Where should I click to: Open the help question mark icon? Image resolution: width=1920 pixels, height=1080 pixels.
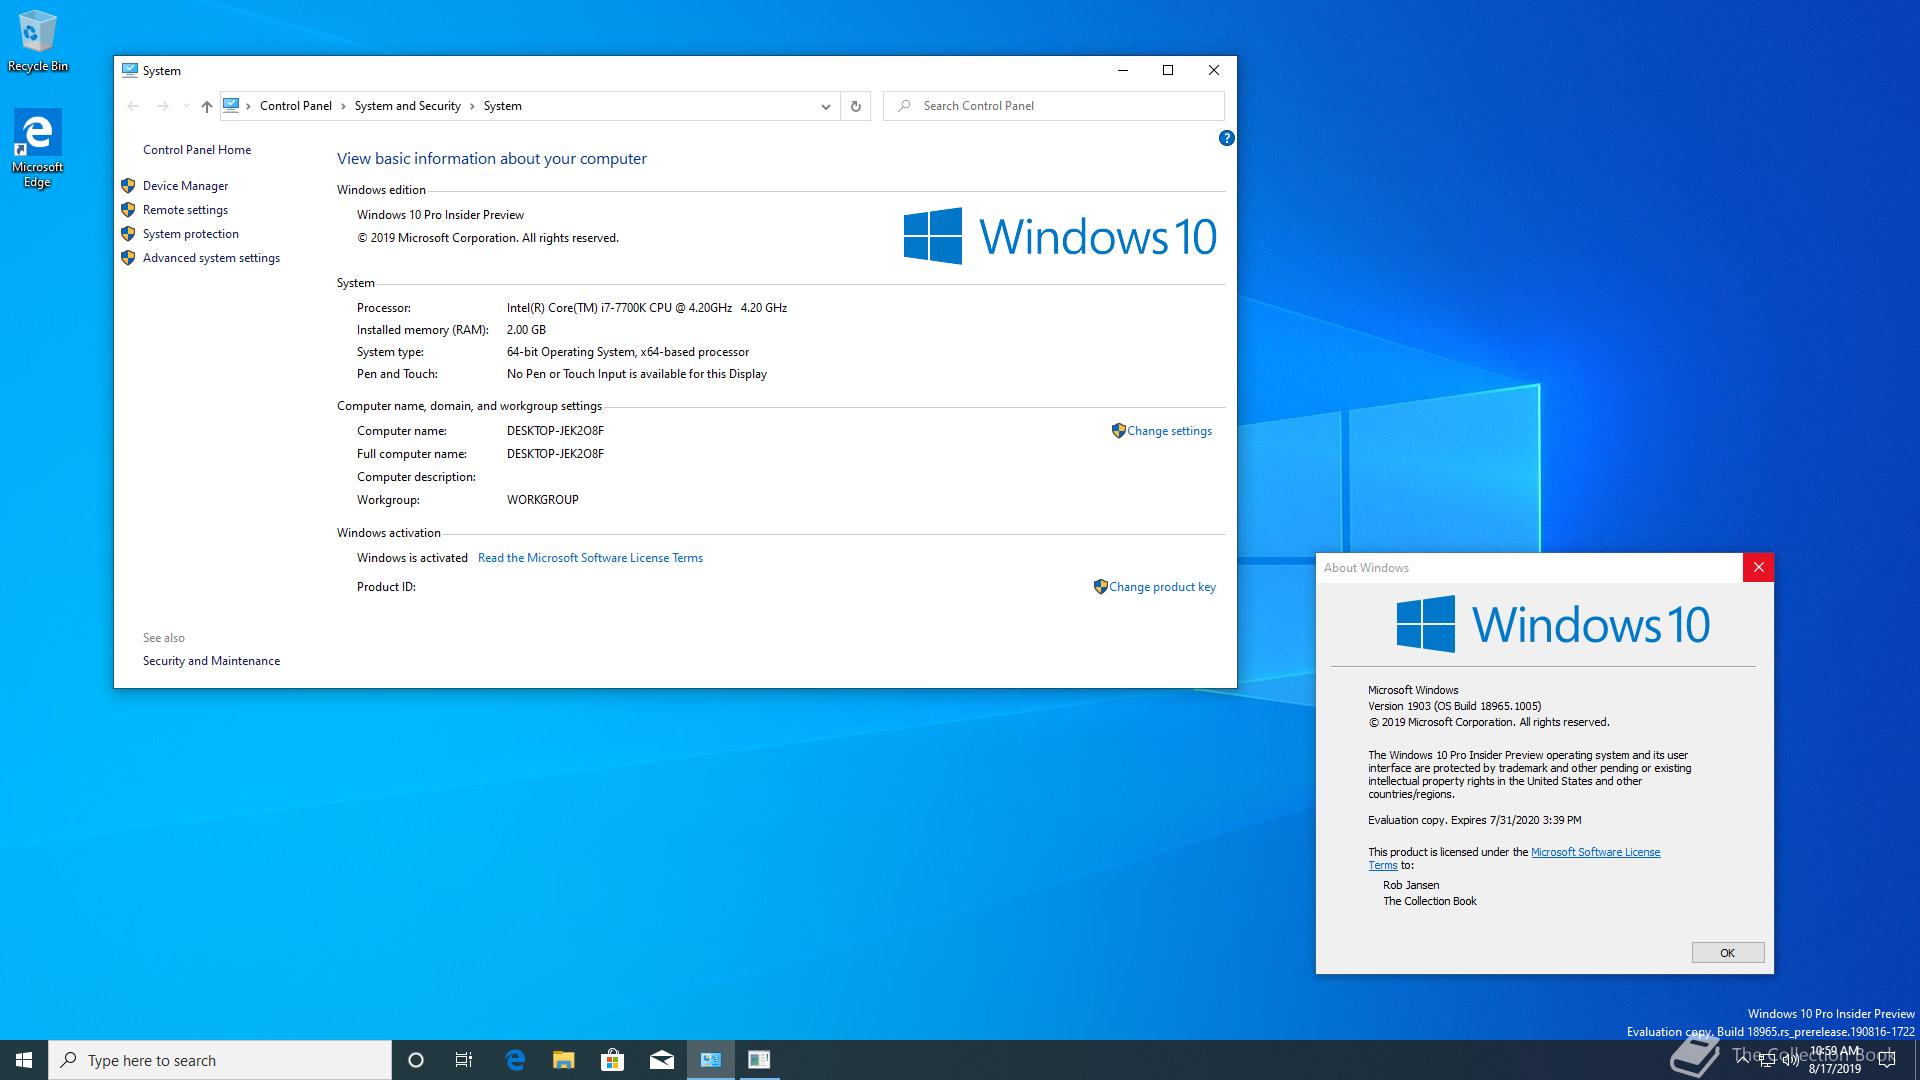[1227, 138]
